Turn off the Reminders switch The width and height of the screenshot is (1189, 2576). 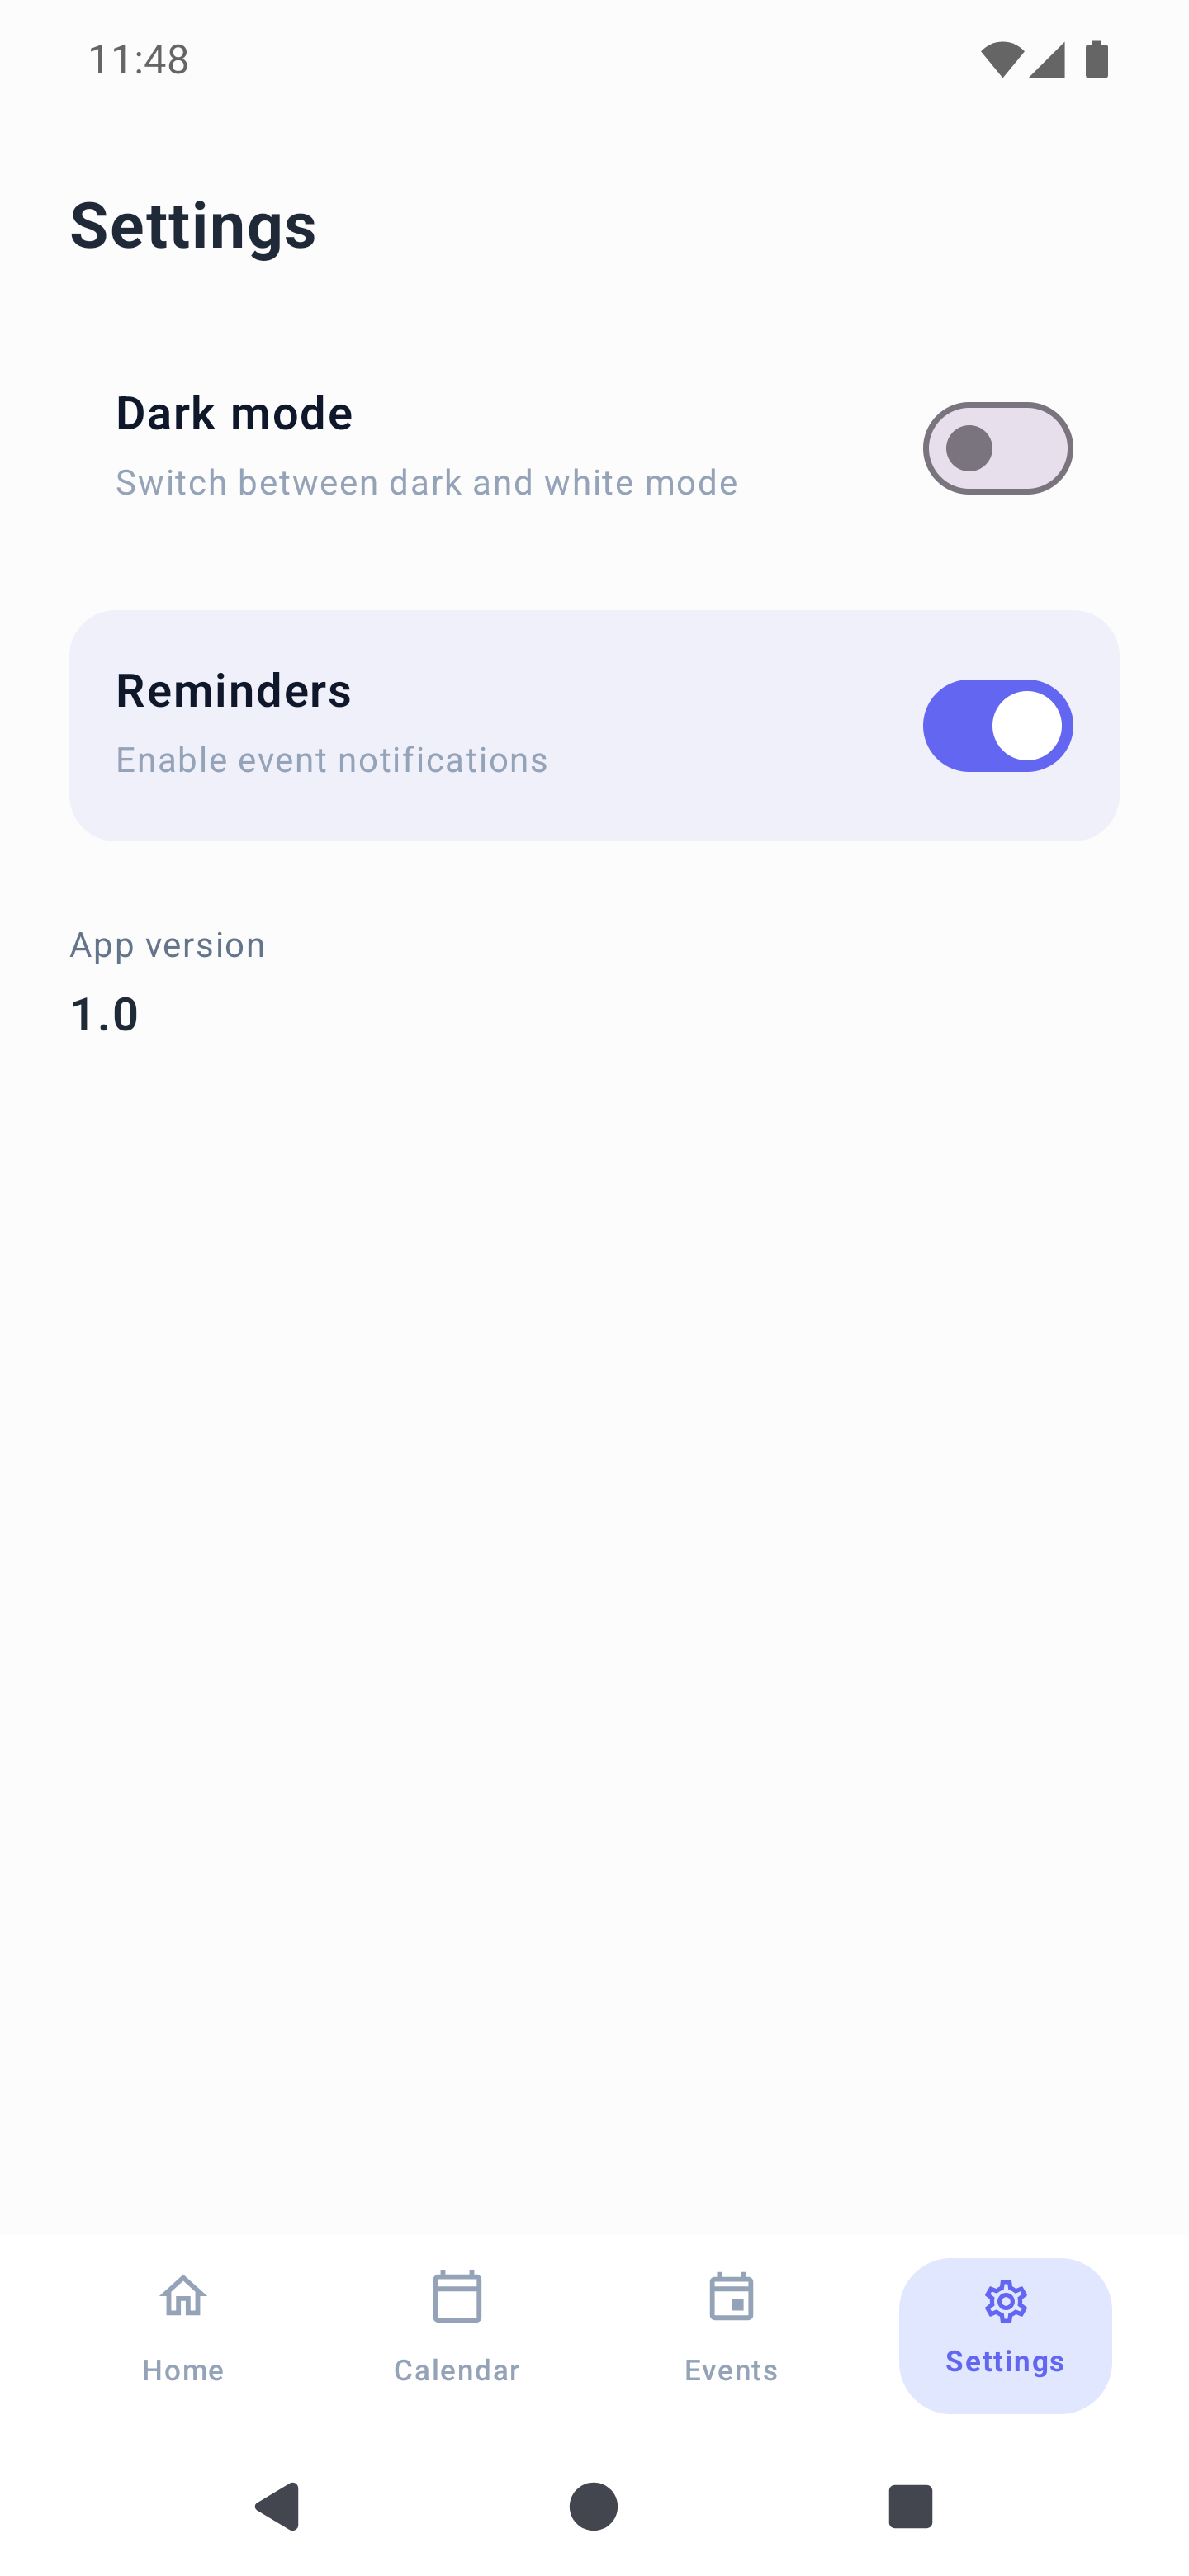click(997, 726)
